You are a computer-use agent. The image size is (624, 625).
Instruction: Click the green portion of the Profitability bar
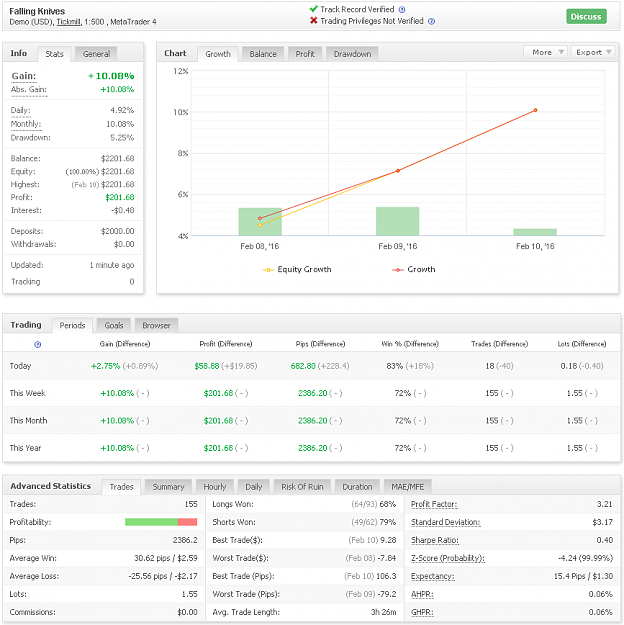tap(151, 522)
